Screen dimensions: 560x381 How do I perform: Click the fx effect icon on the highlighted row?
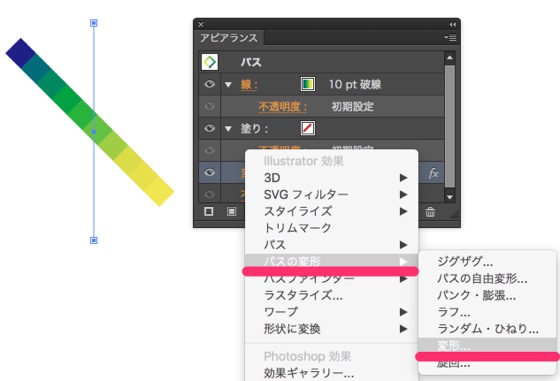coord(433,173)
